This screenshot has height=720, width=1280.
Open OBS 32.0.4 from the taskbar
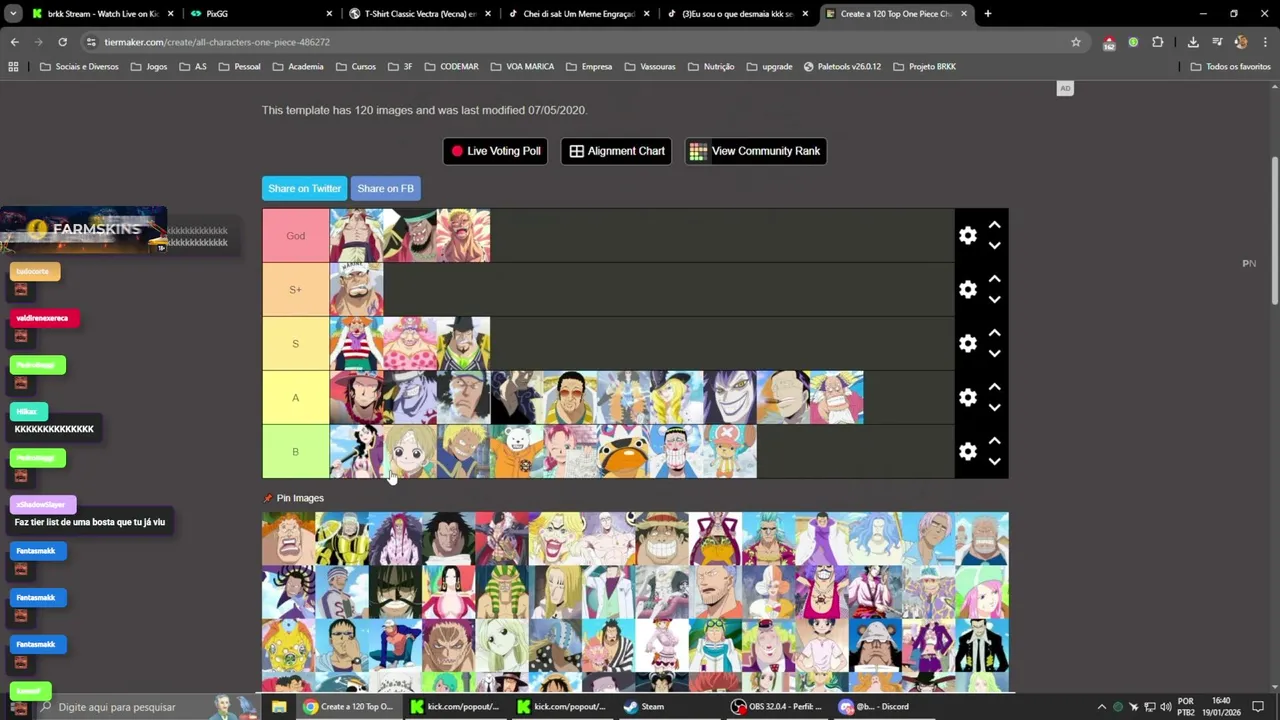tap(776, 707)
